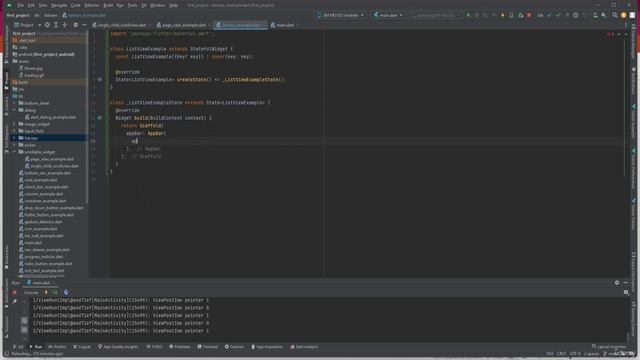This screenshot has height=360, width=640.
Task: Select the listview folder in tree
Action: (x=49, y=138)
